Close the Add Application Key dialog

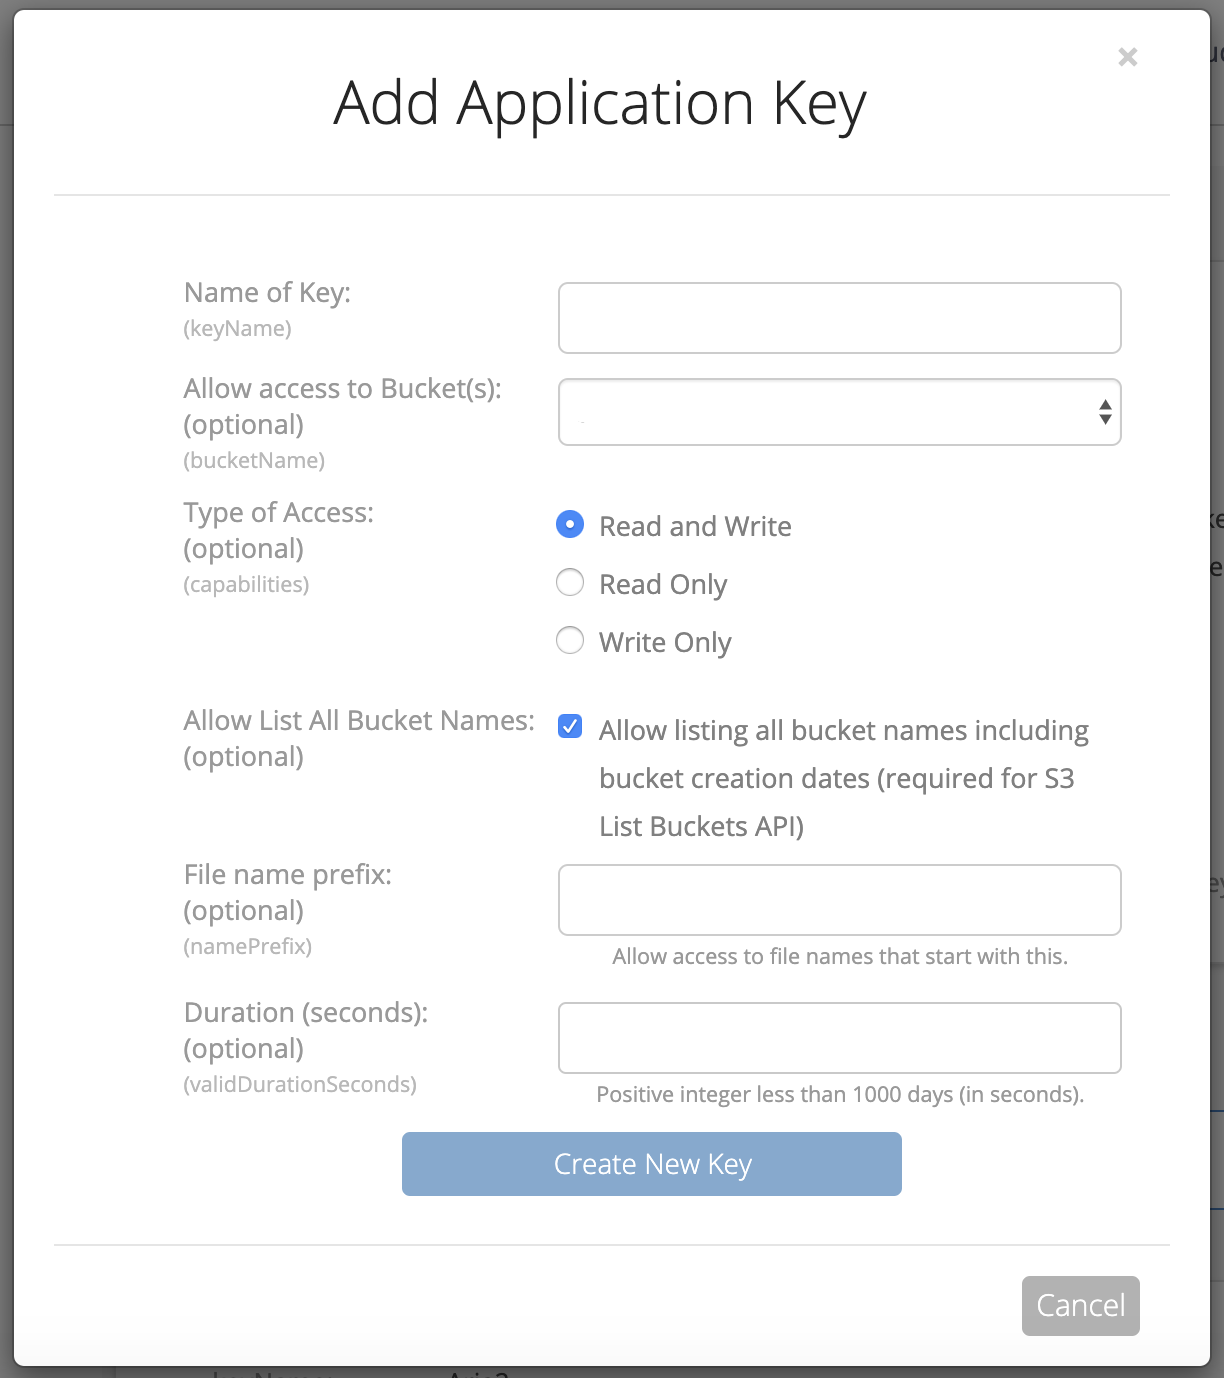[x=1128, y=57]
